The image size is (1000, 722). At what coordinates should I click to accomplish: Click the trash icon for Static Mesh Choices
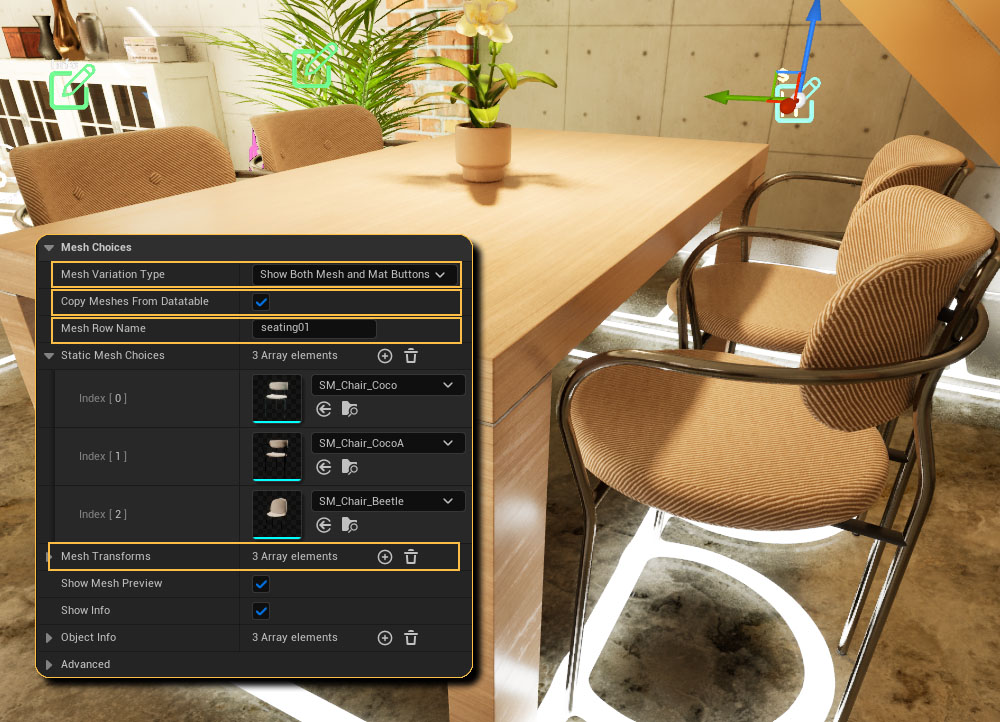411,356
